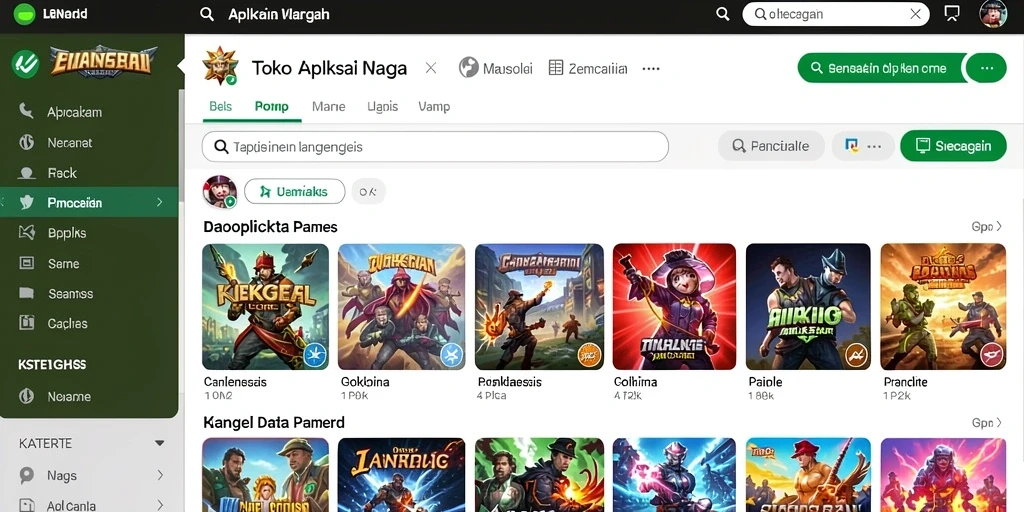Screen dimensions: 1024x512
Task: Click the OK chip
Action: pyautogui.click(x=368, y=191)
